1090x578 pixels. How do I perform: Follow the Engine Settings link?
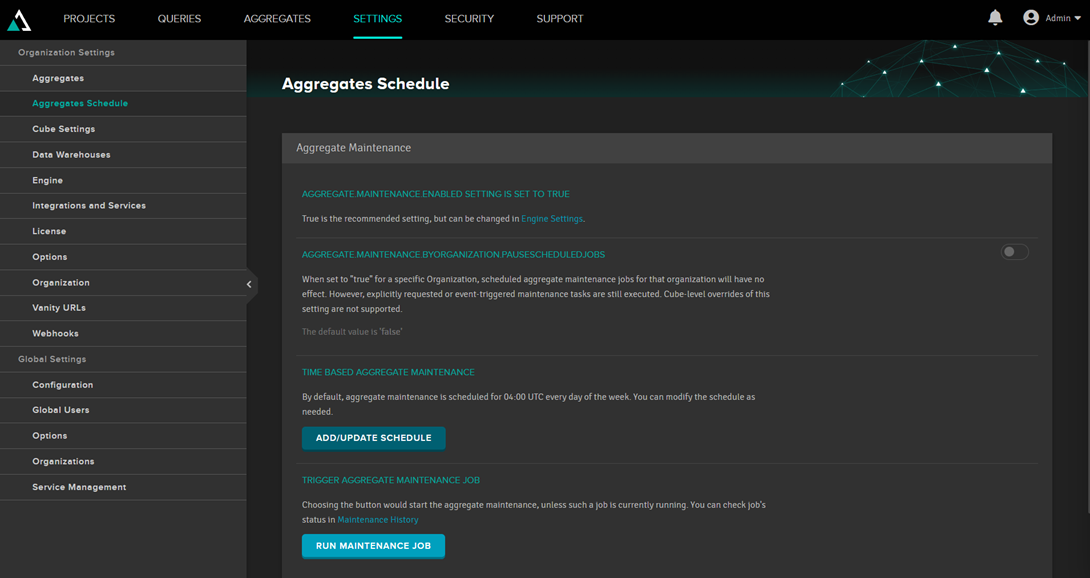click(x=552, y=219)
